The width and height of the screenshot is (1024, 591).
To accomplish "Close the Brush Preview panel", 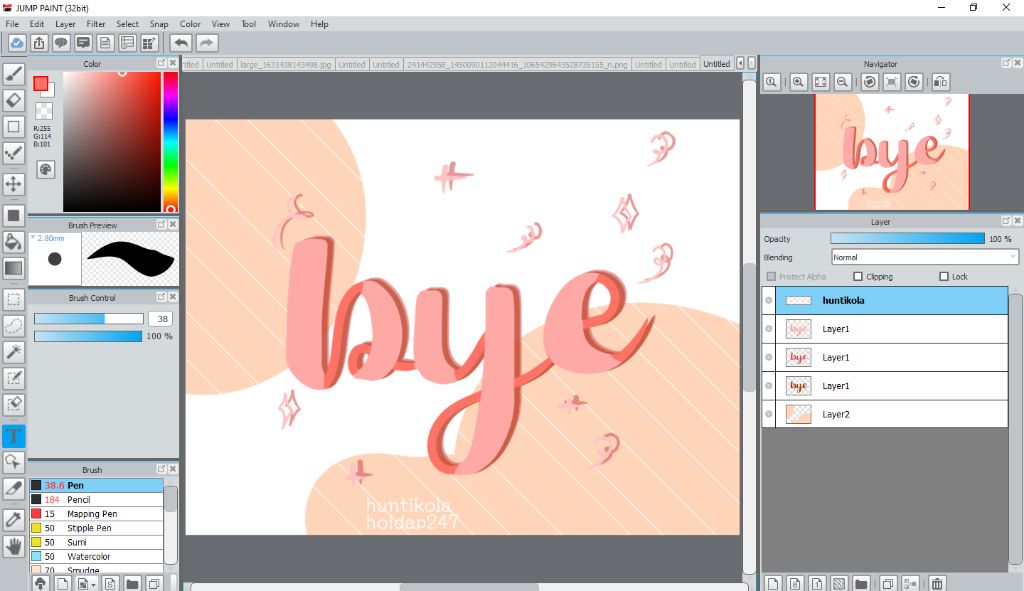I will click(172, 225).
